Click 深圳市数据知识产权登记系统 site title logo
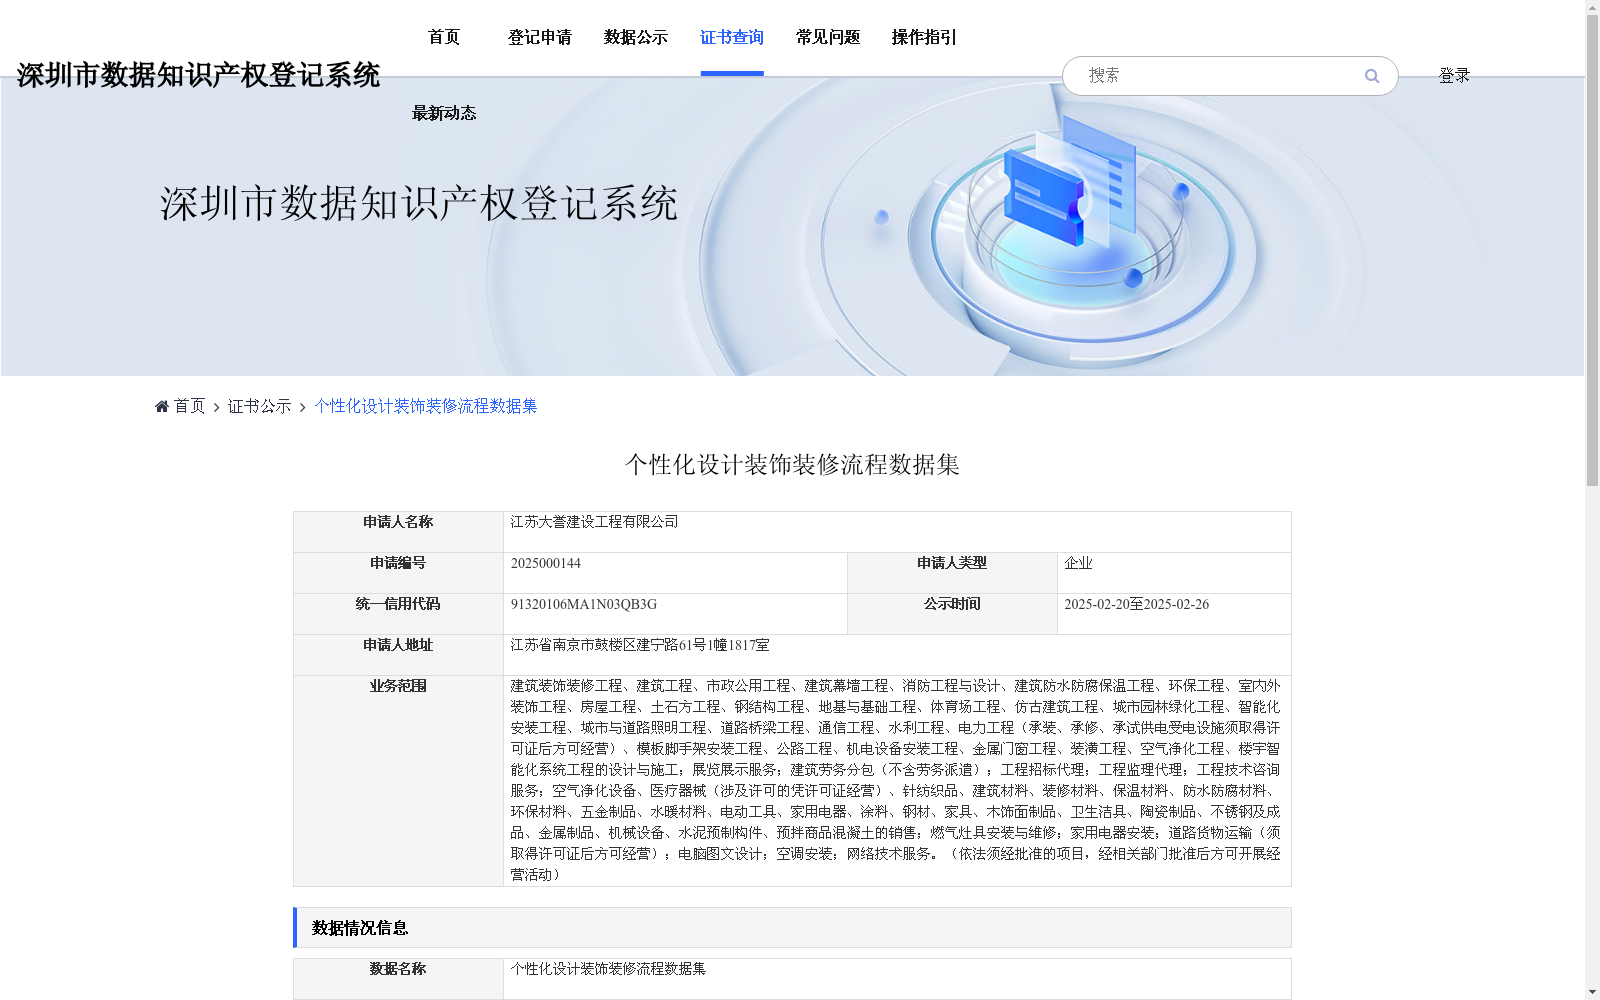Viewport: 1600px width, 1000px height. pyautogui.click(x=198, y=75)
